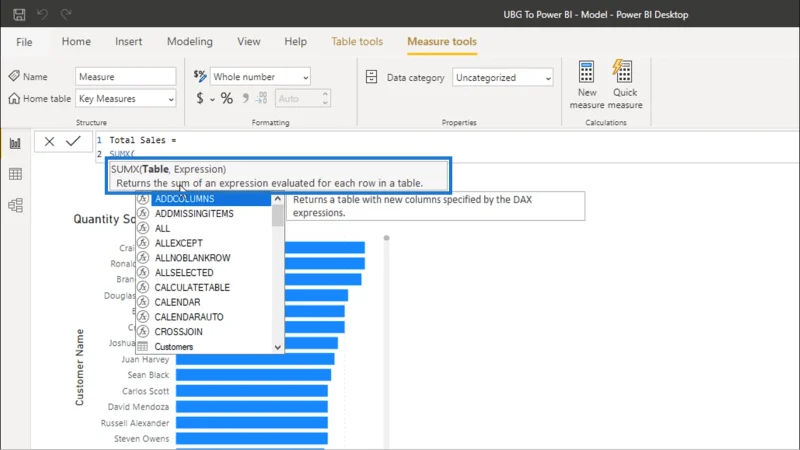Switch to Report view sidebar icon
The height and width of the screenshot is (450, 800).
15,143
